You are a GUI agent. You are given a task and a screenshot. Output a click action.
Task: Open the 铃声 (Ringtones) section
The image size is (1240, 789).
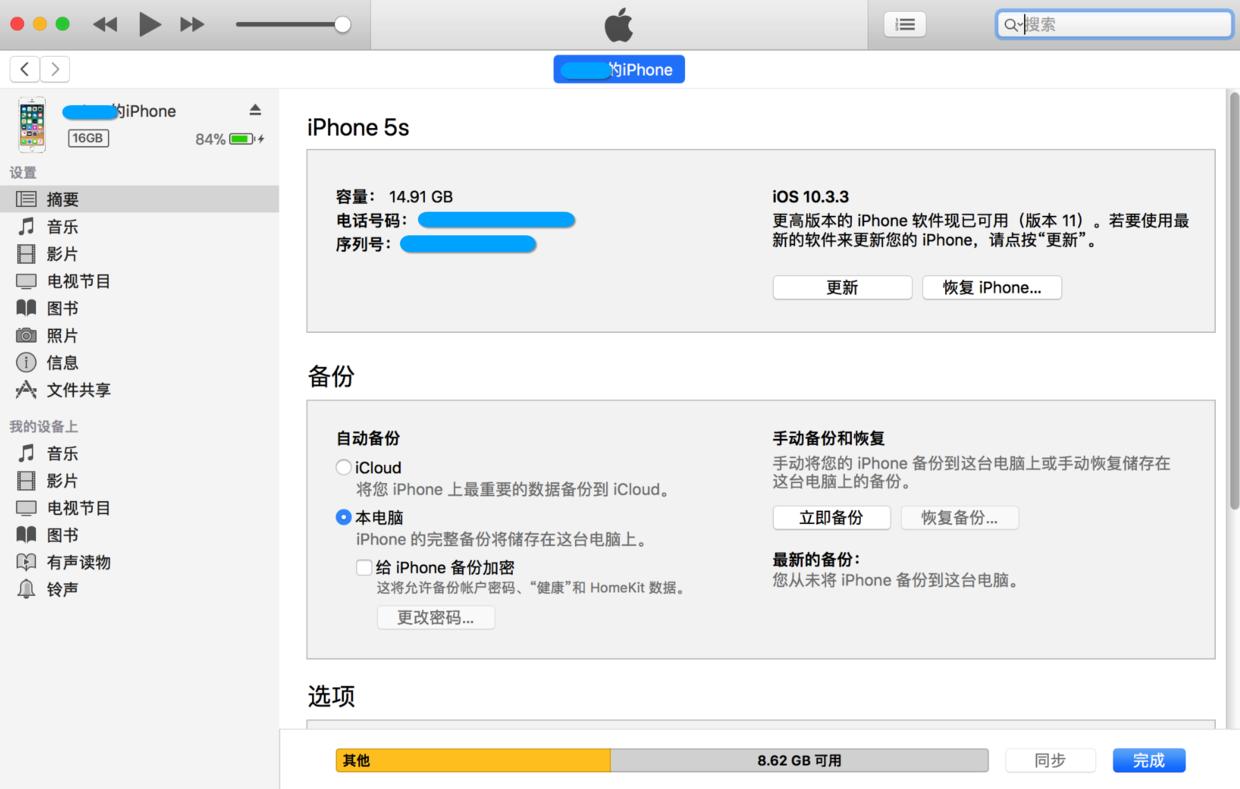coord(62,588)
